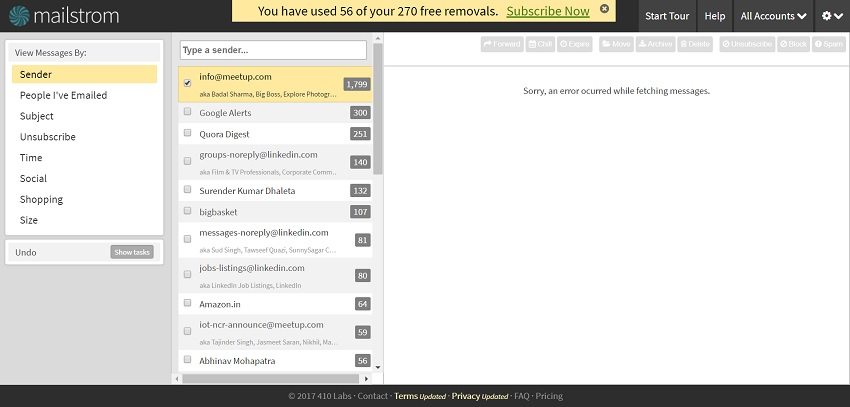Click the sender list horizontal scrollbar thumb
Screen dimensions: 850x407
pos(271,379)
